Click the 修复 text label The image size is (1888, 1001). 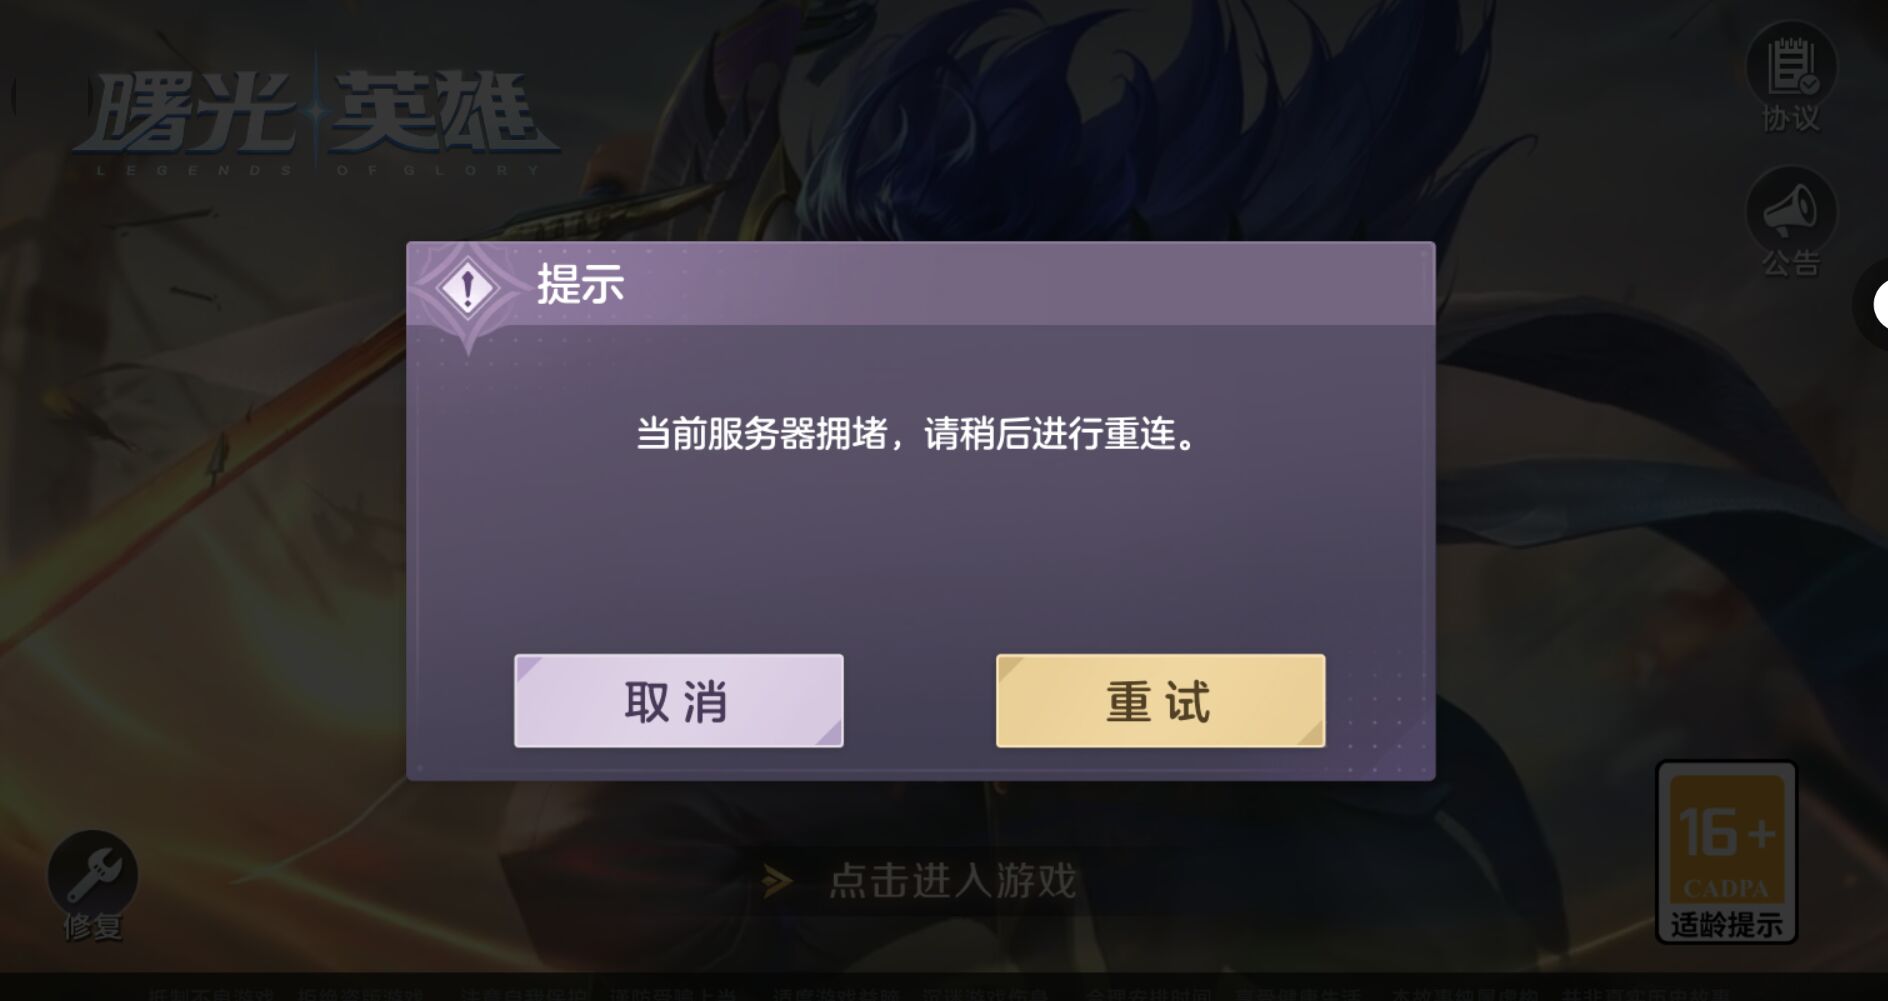coord(93,927)
